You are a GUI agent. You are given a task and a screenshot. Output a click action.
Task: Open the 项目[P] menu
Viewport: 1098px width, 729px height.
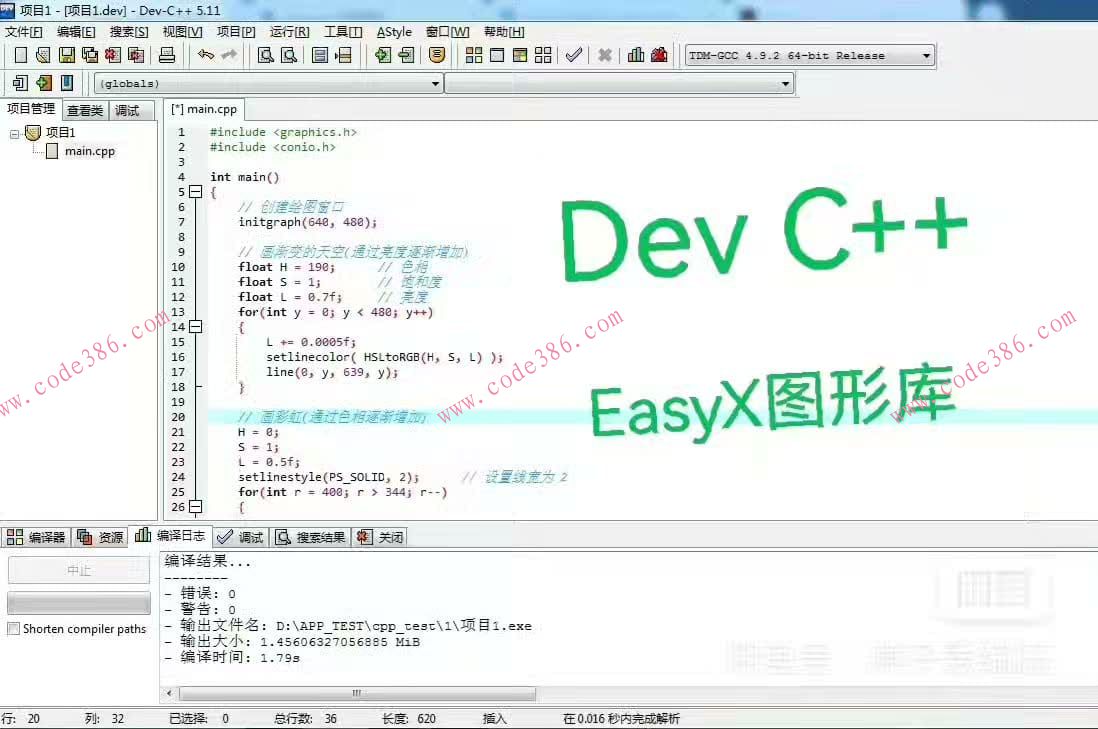click(x=236, y=32)
